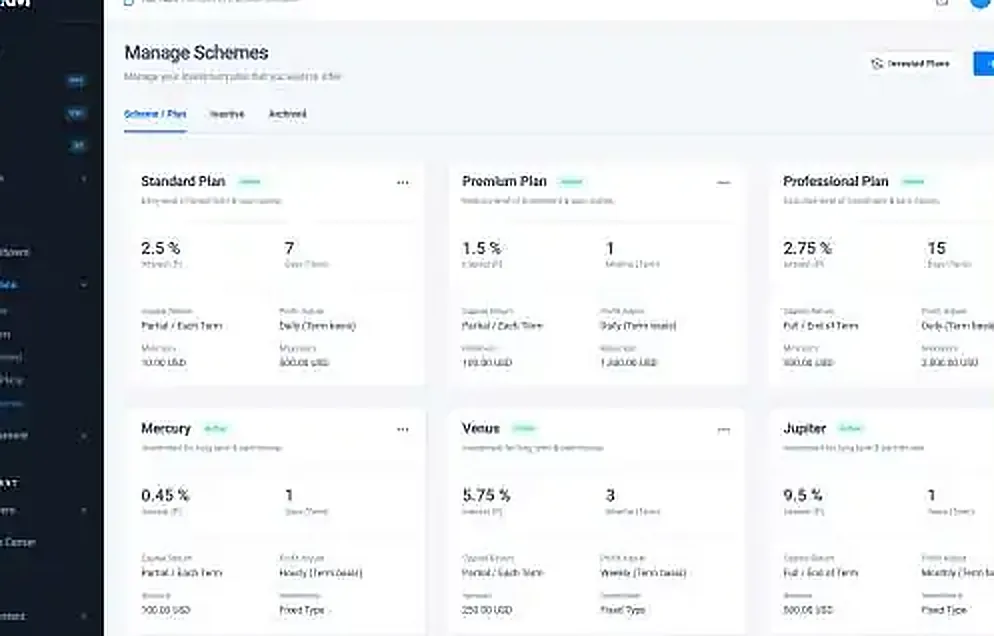Open the Standard Plan three-dot options menu
Viewport: 994px width, 636px height.
pyautogui.click(x=403, y=183)
